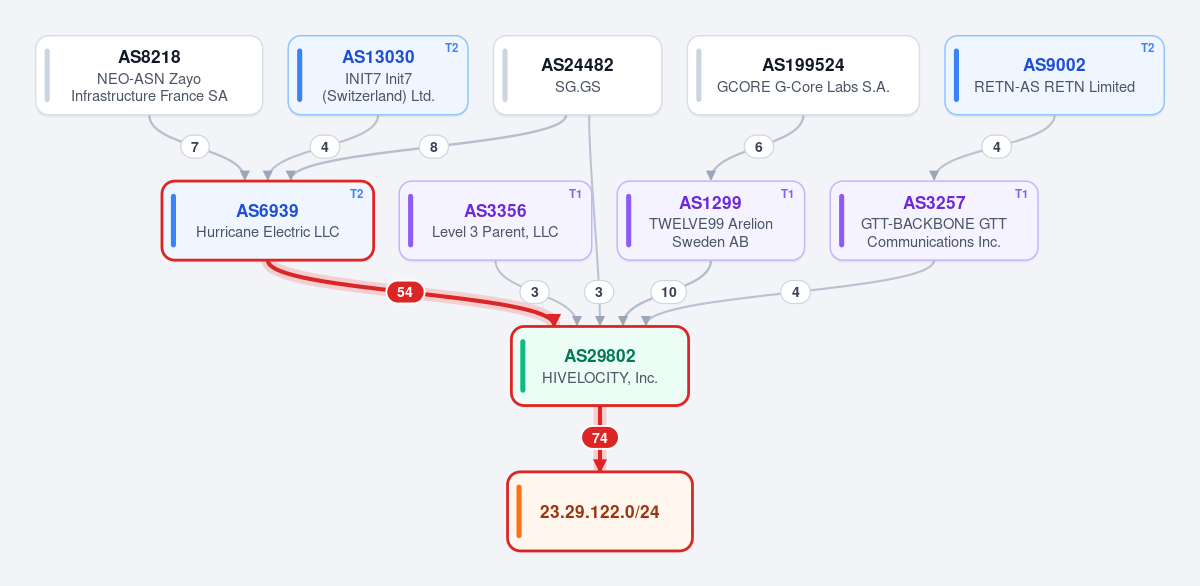1200x586 pixels.
Task: Click the AS24482 SG.GS node
Action: pos(578,76)
